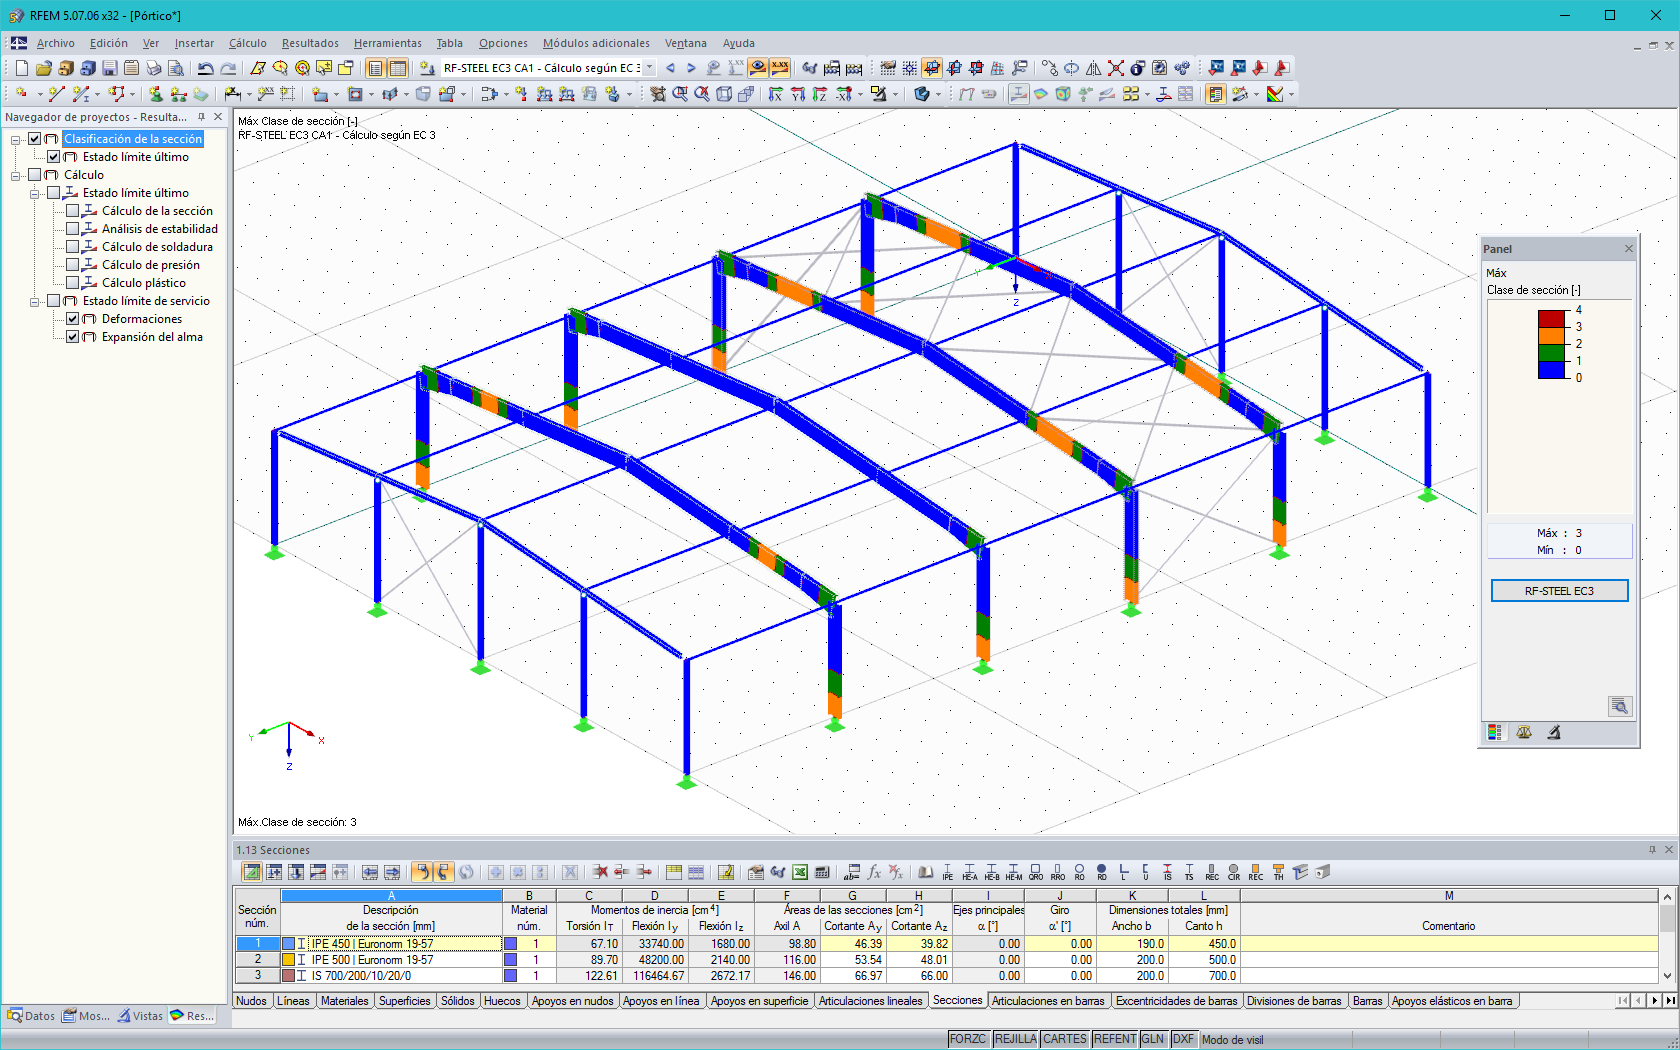Click the Print icon in the toolbar
This screenshot has height=1050, width=1680.
154,68
